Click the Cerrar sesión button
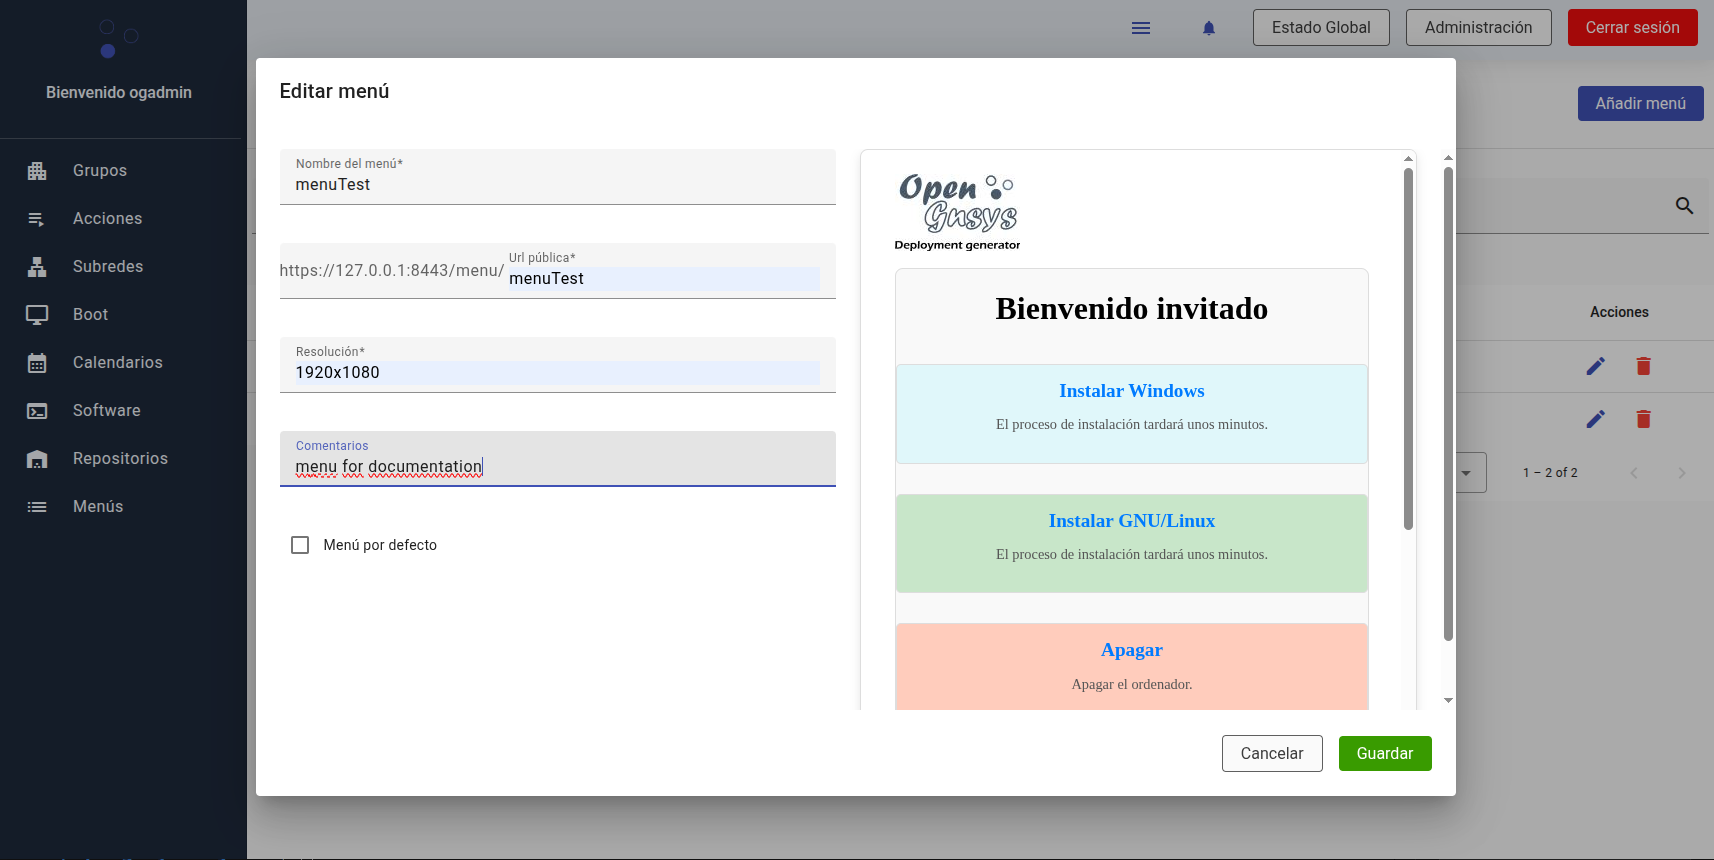 [x=1631, y=28]
